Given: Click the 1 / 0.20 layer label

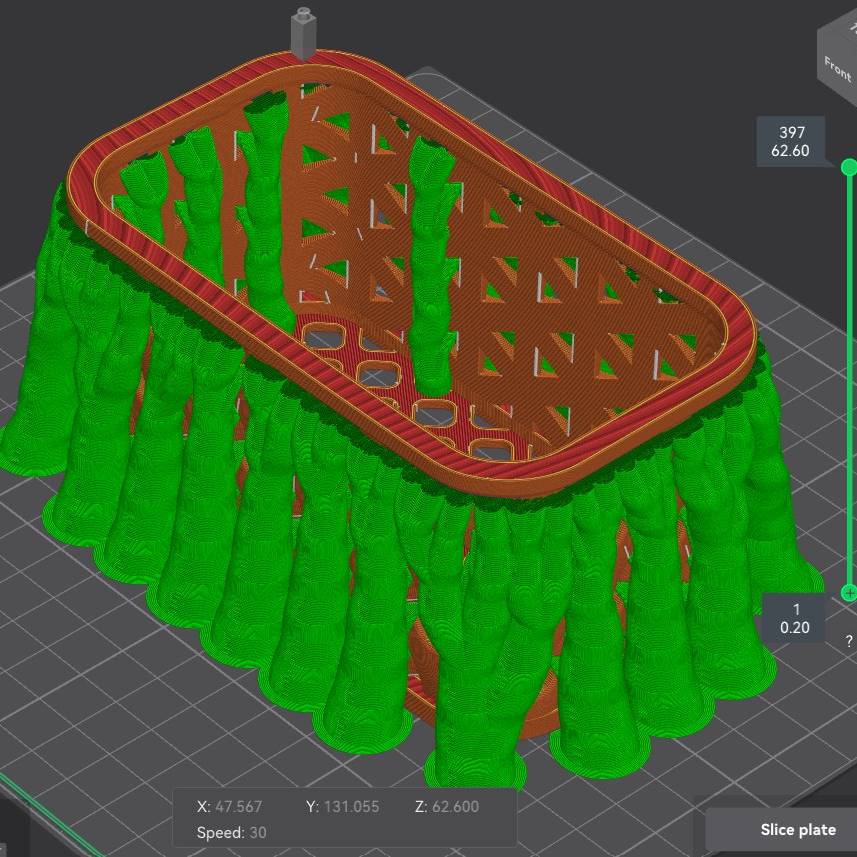Looking at the screenshot, I should 795,618.
